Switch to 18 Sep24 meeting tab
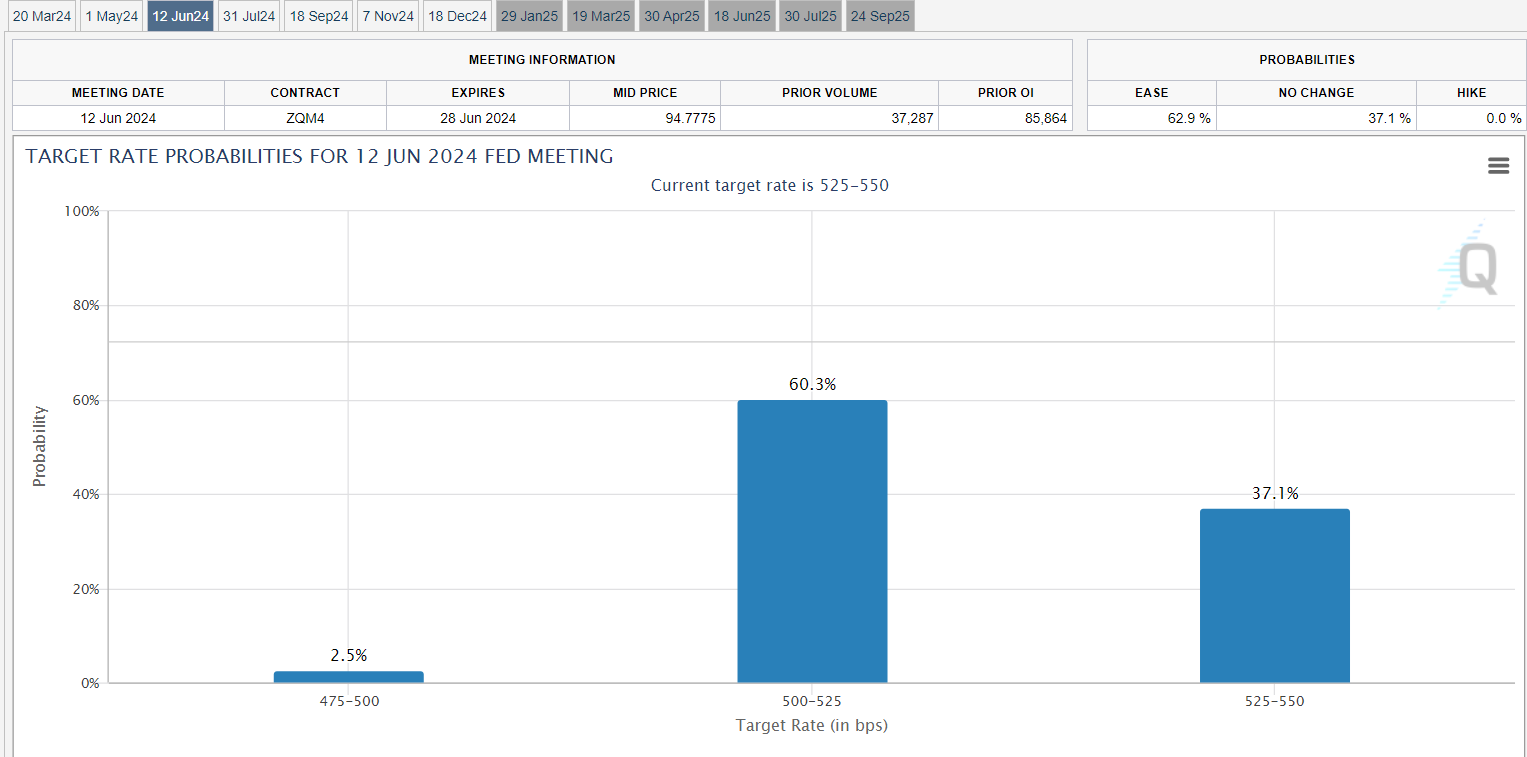Image resolution: width=1527 pixels, height=757 pixels. point(319,16)
